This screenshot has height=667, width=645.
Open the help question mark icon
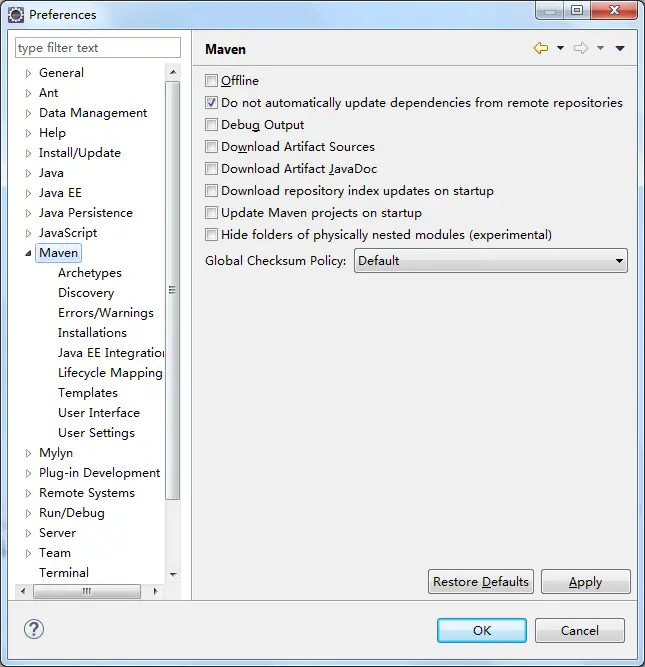[34, 629]
